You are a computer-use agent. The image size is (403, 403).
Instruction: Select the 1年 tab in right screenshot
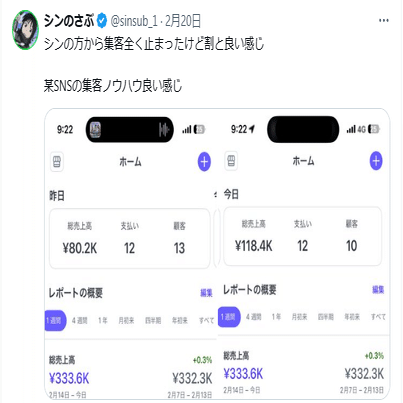tap(276, 317)
